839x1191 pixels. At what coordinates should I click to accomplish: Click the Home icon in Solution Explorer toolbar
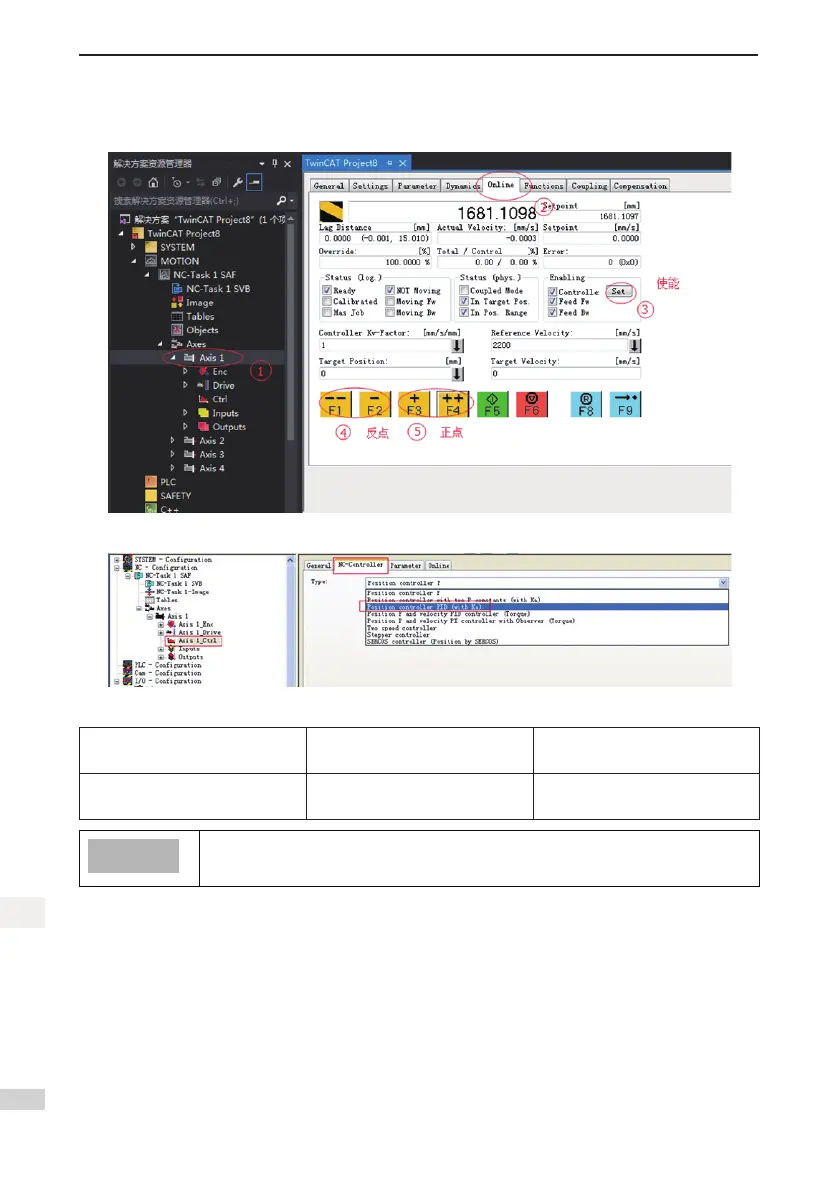[153, 182]
